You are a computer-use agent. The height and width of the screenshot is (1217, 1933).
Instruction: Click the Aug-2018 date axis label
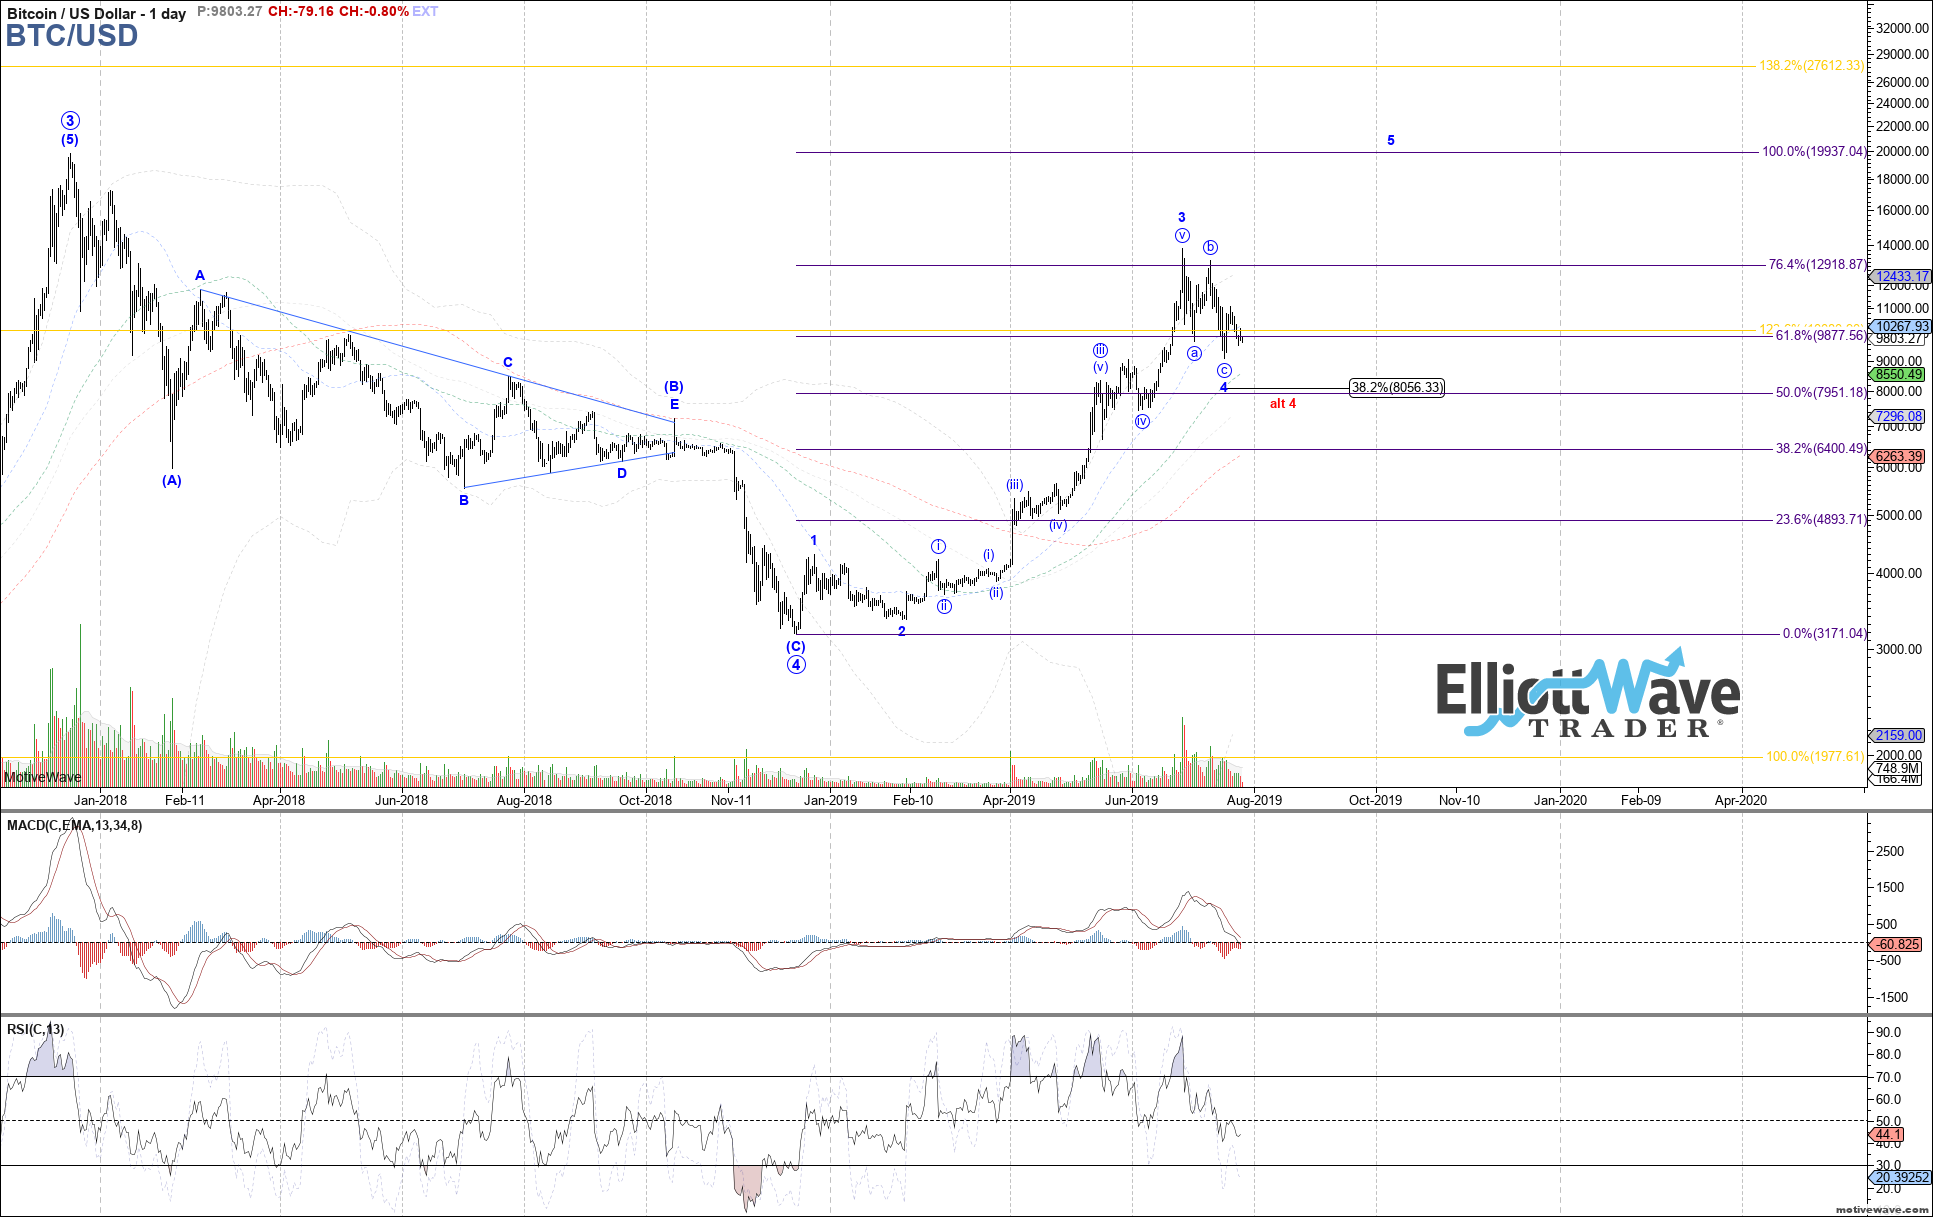click(524, 801)
